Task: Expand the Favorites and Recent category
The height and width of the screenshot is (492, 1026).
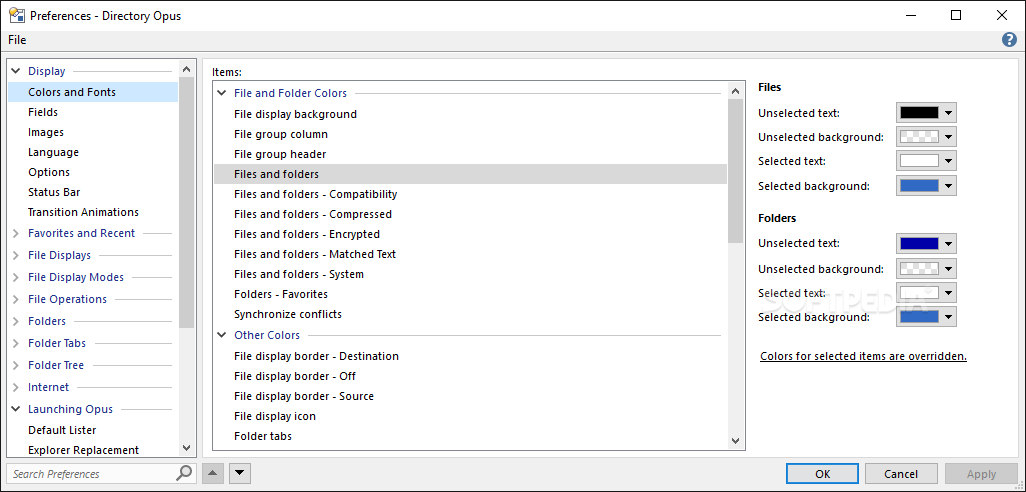Action: coord(16,233)
